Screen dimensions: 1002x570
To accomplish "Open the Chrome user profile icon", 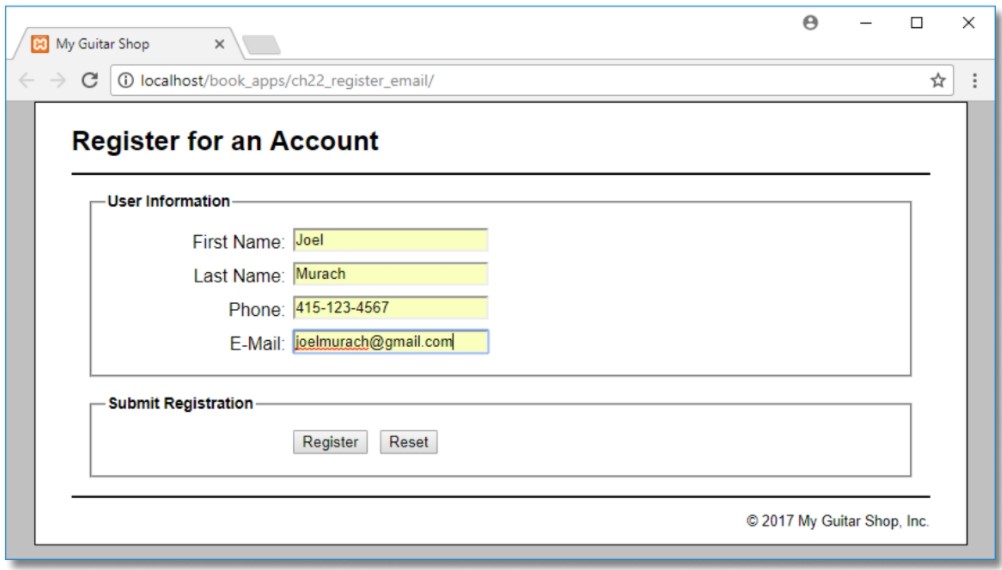I will tap(810, 23).
